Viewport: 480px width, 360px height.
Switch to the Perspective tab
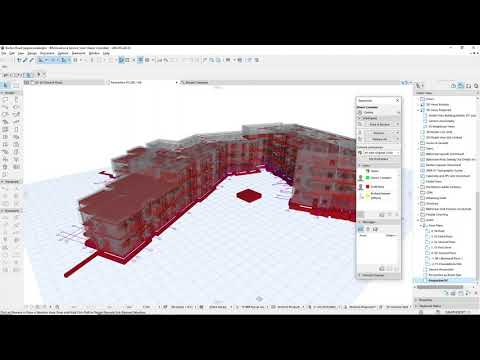coord(142,82)
